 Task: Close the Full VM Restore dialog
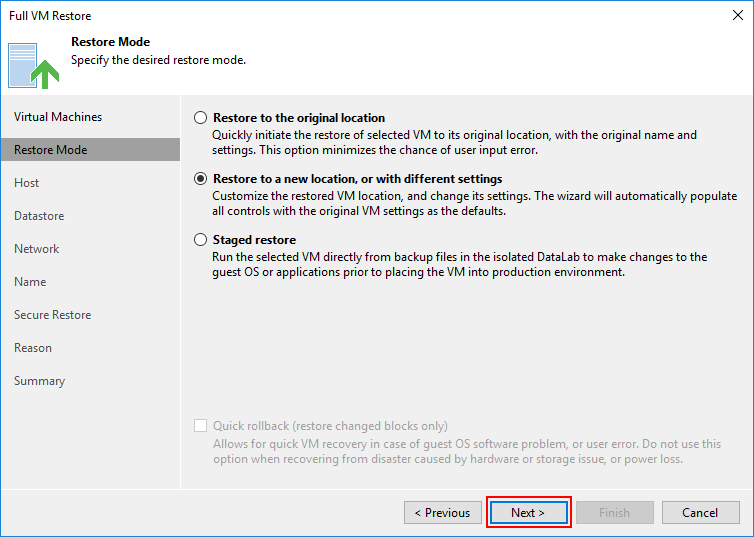point(738,15)
